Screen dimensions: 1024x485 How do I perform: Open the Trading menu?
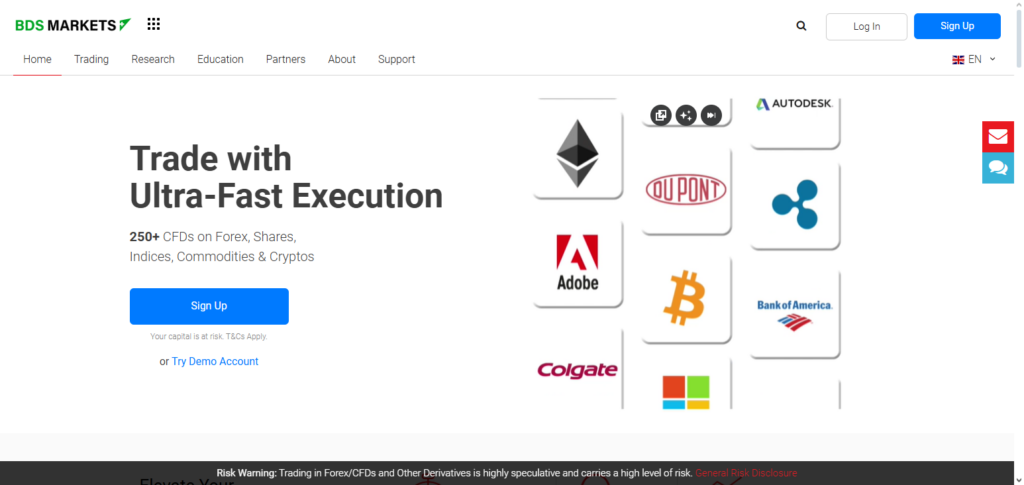(91, 59)
